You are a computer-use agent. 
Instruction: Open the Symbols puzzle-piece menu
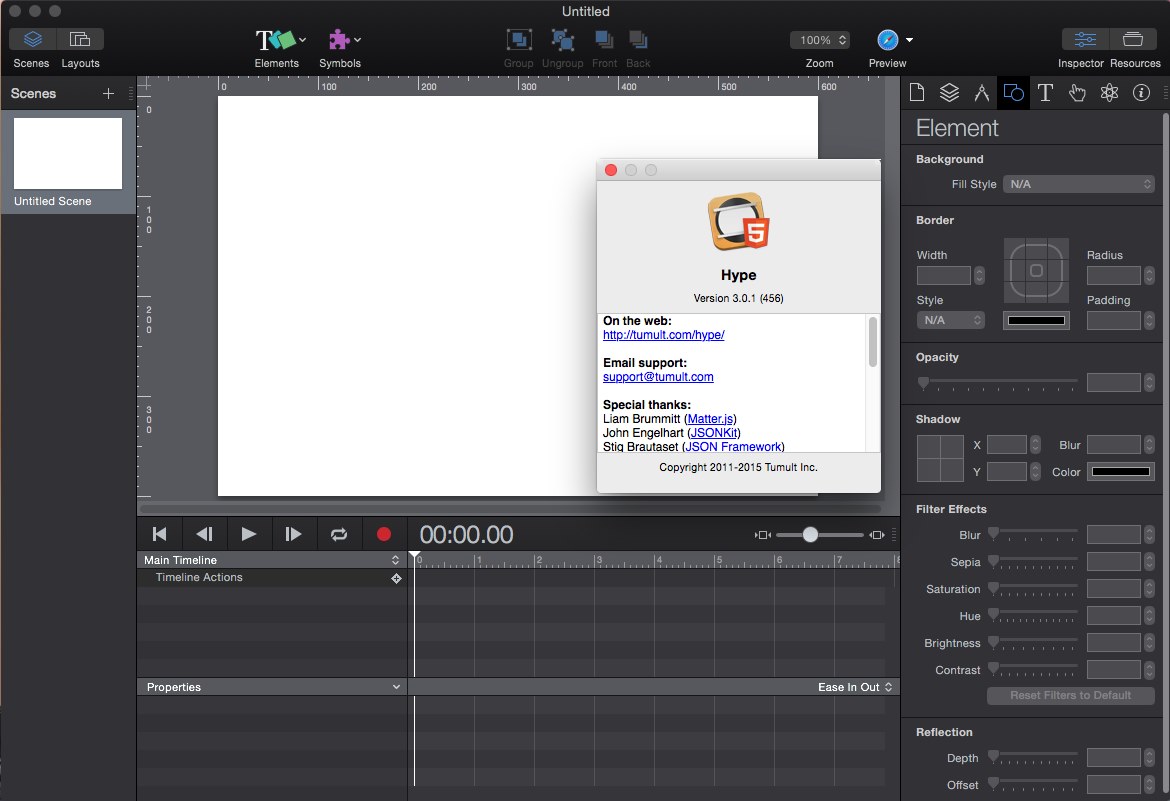344,40
